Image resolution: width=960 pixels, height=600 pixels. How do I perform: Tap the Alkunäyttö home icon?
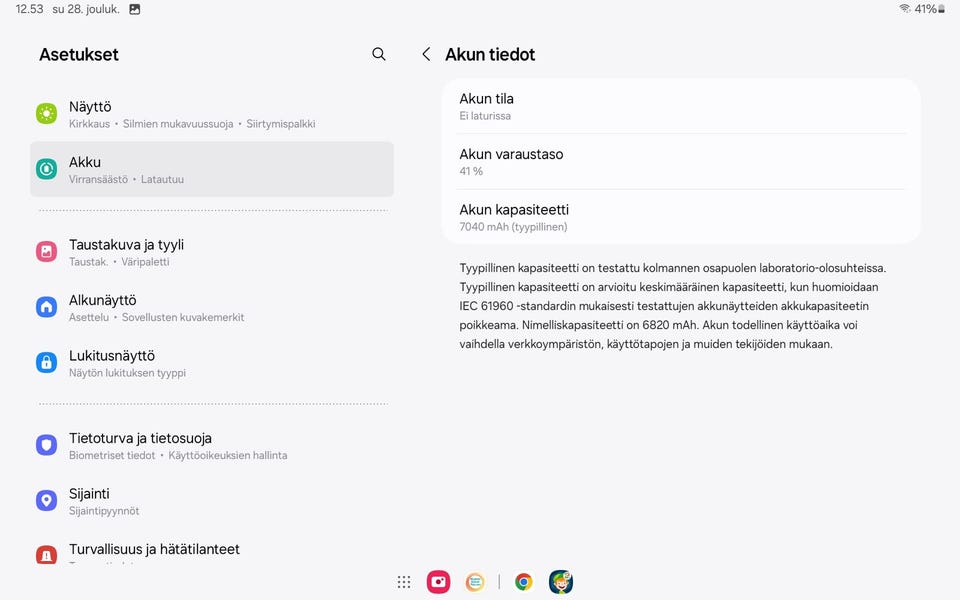coord(47,307)
